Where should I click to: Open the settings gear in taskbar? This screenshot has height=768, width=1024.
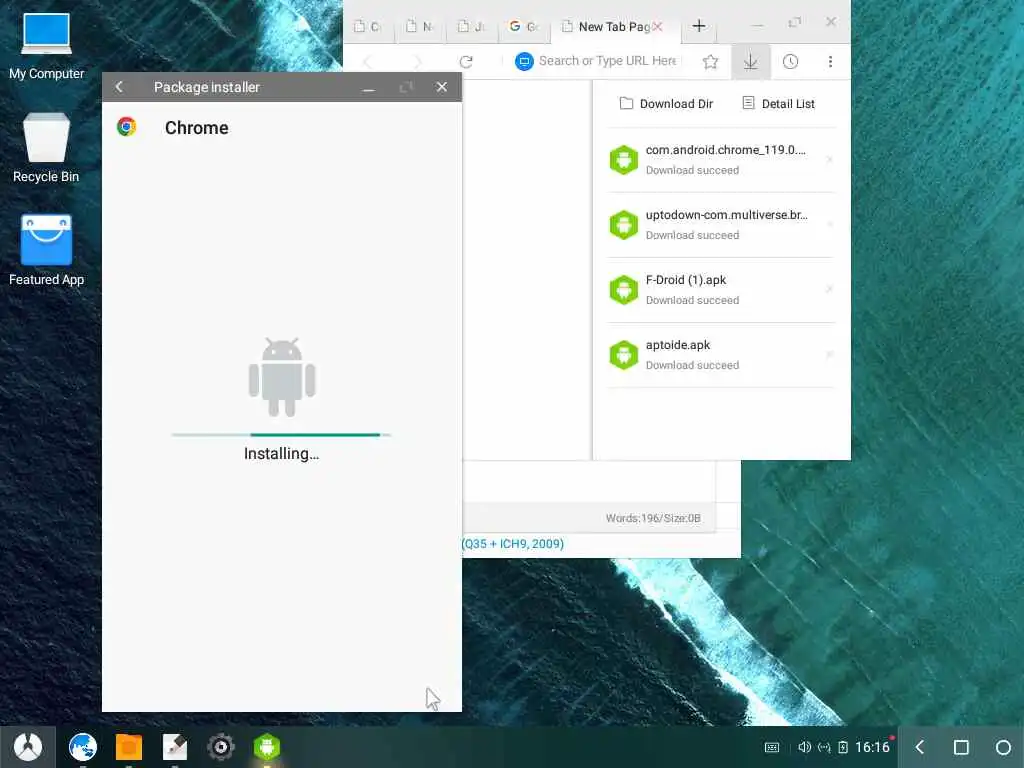[221, 746]
